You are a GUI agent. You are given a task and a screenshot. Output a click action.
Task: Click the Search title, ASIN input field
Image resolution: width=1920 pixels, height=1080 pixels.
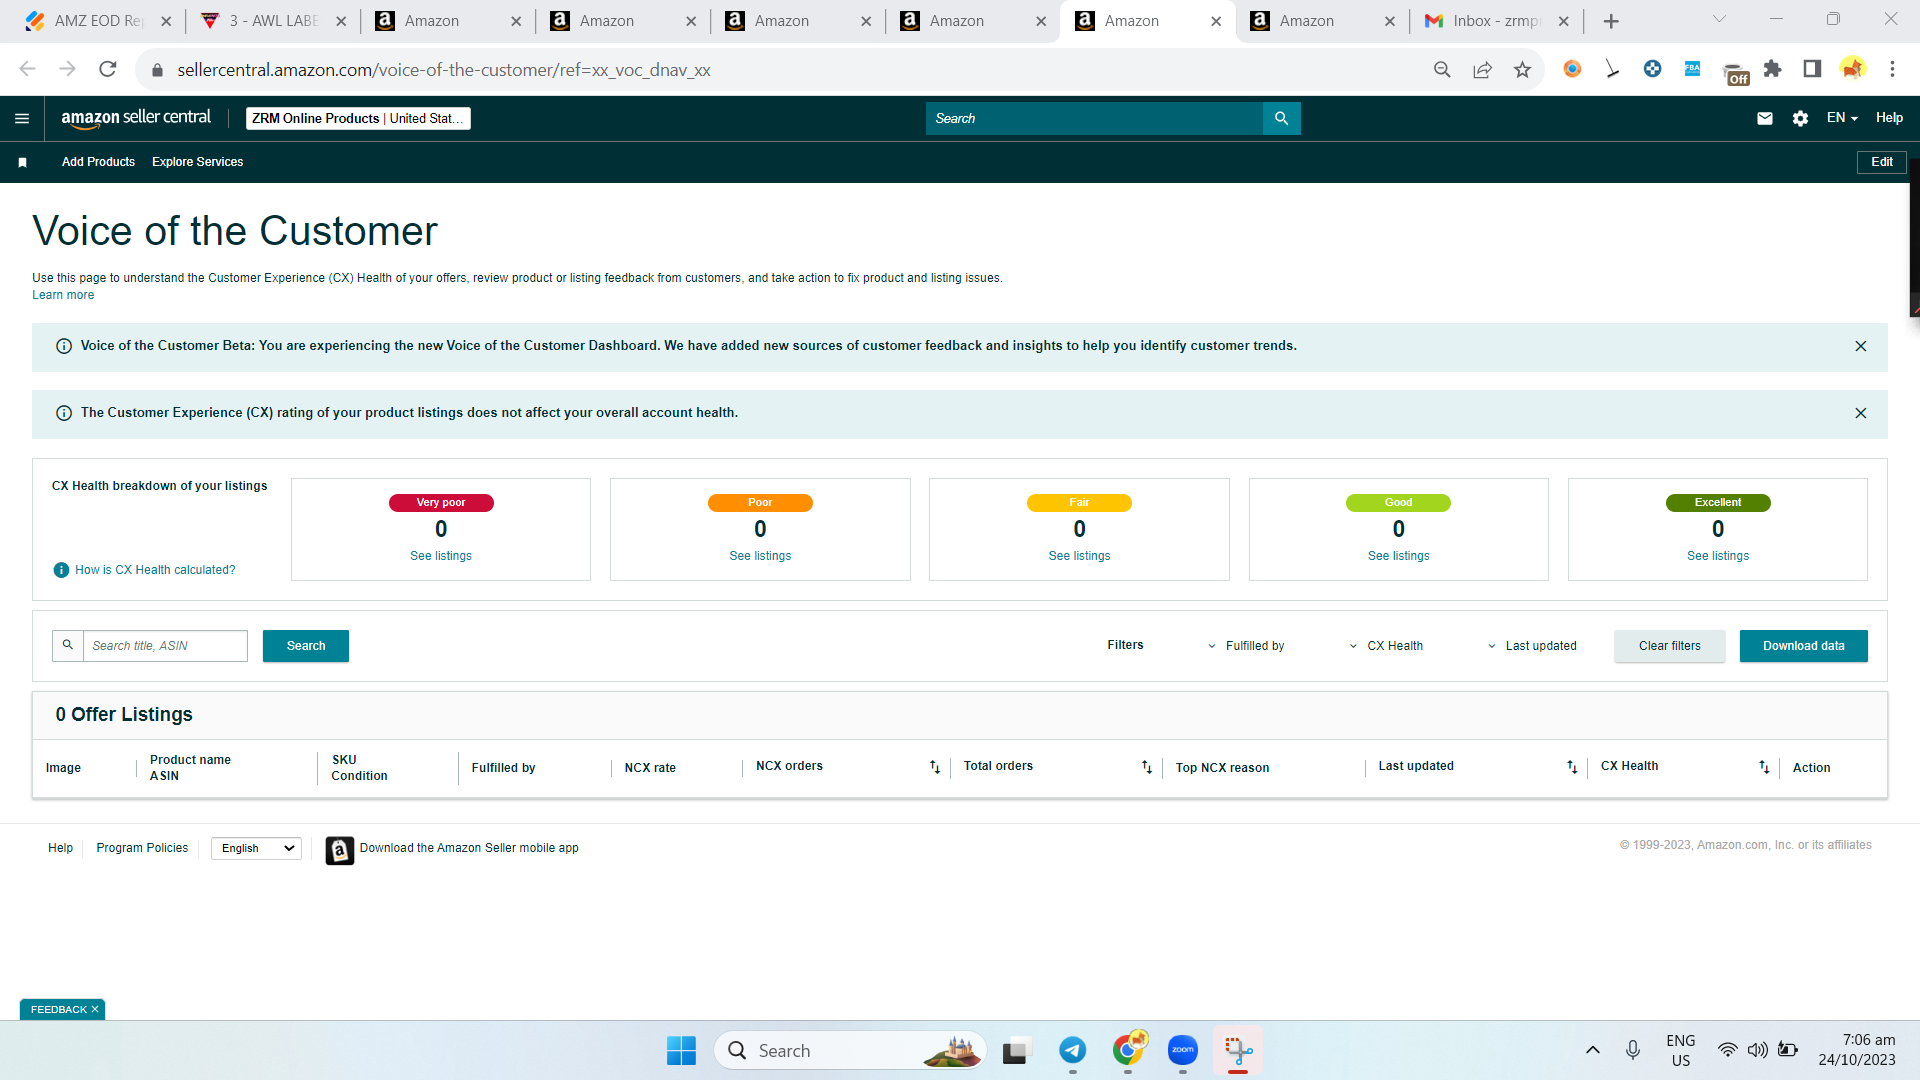pyautogui.click(x=165, y=646)
